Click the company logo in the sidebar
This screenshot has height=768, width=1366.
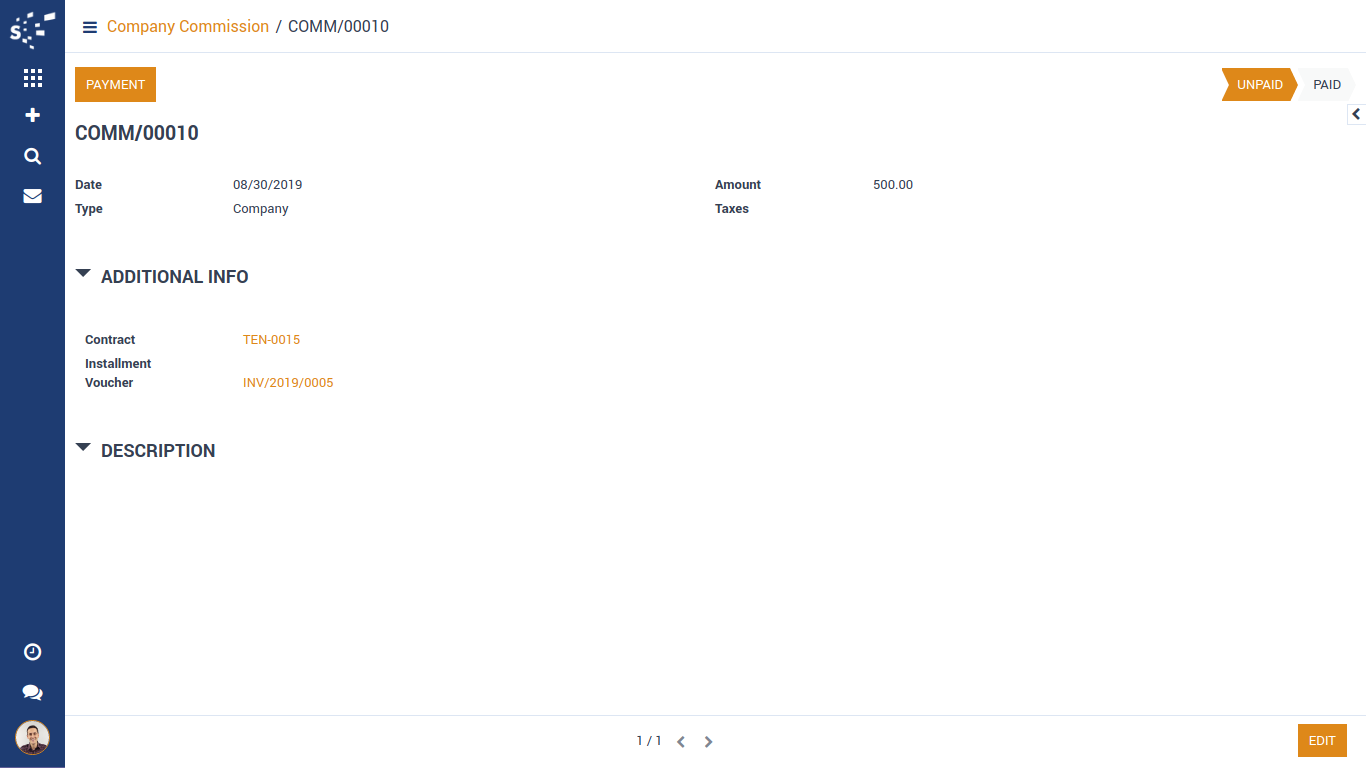pos(32,29)
